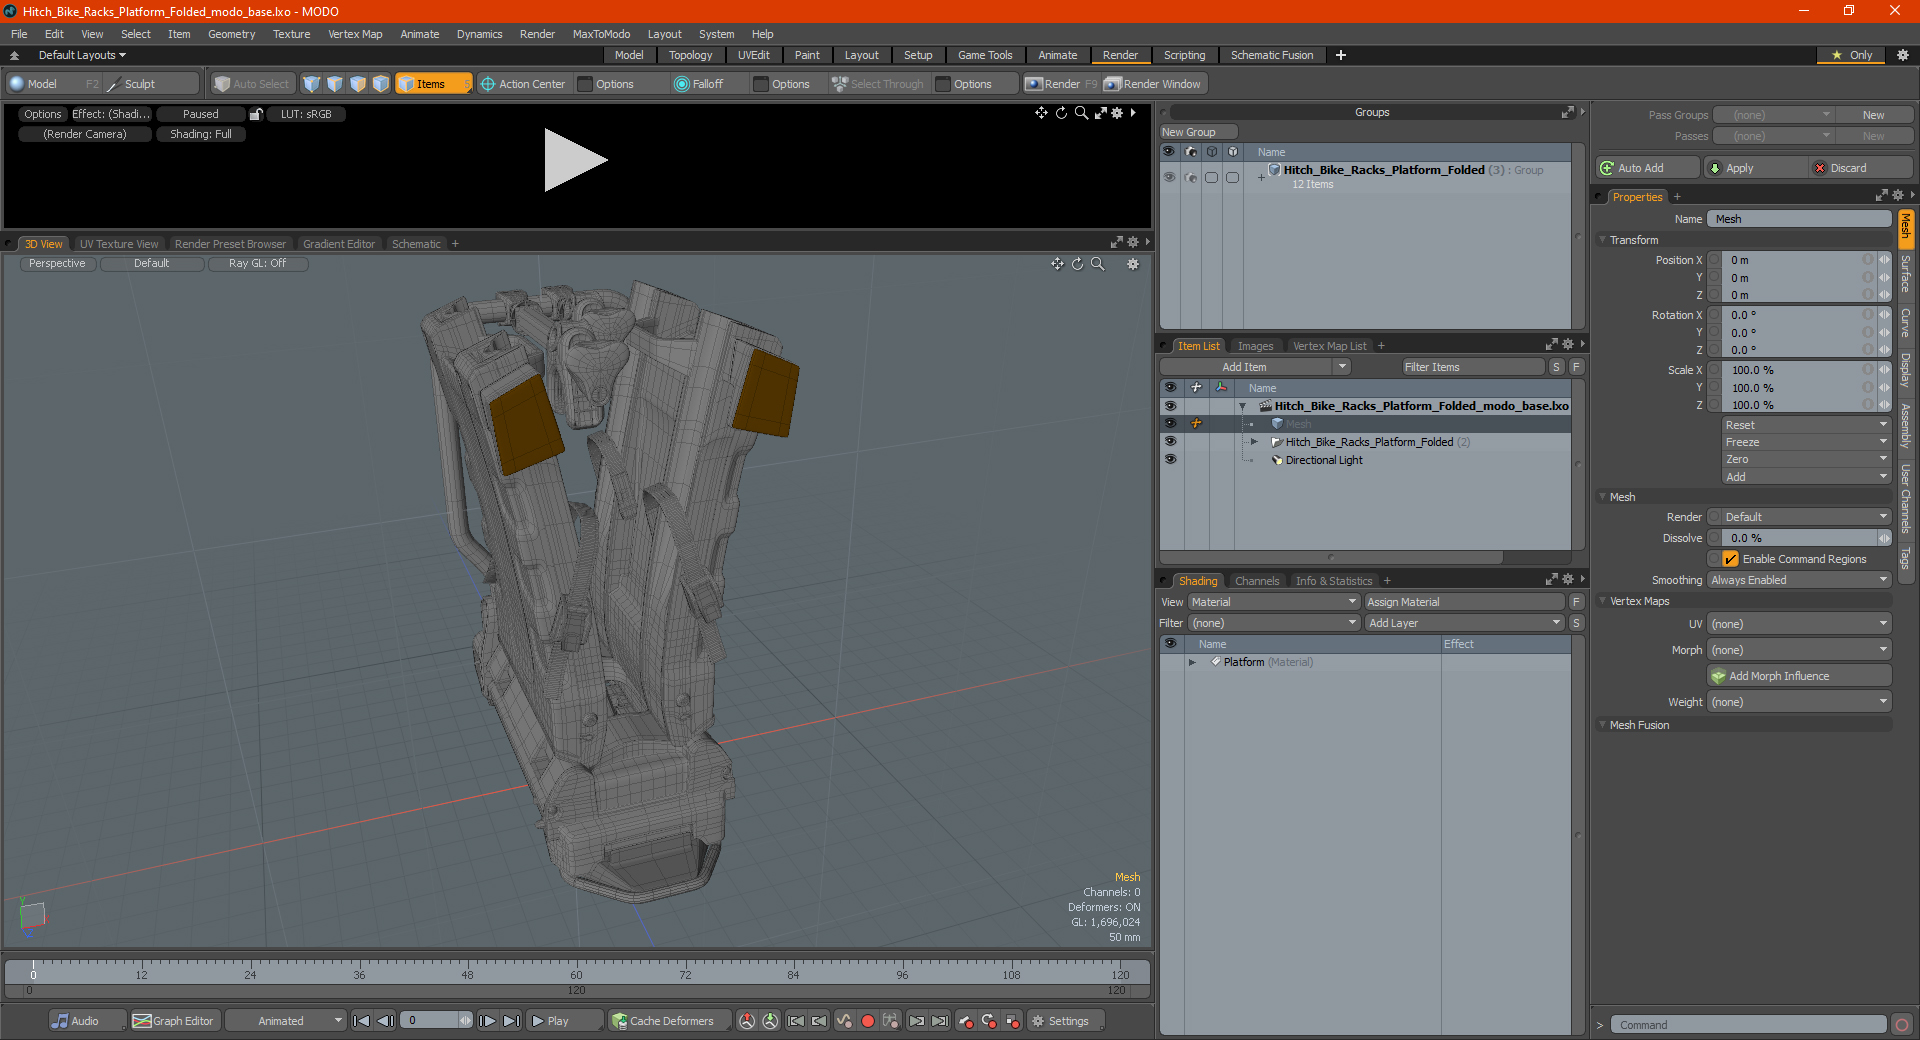Start the render preview play button

(575, 160)
